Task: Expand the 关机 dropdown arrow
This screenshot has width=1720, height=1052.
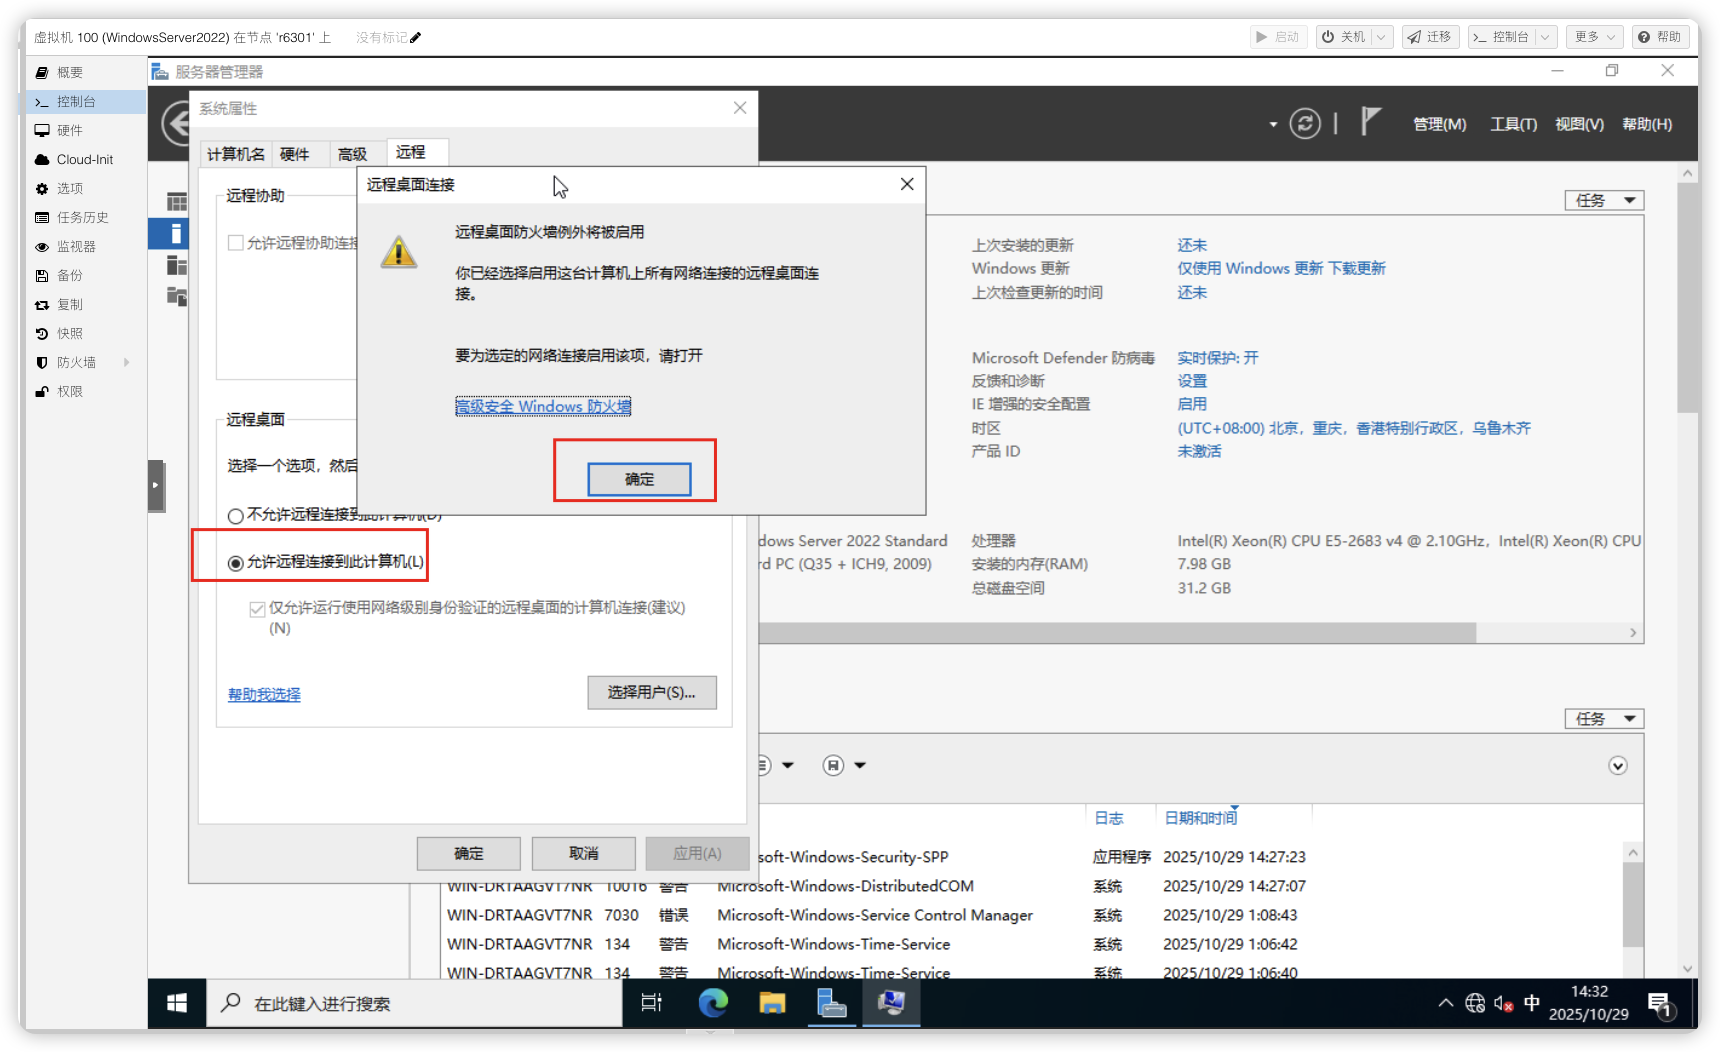Action: (x=1381, y=37)
